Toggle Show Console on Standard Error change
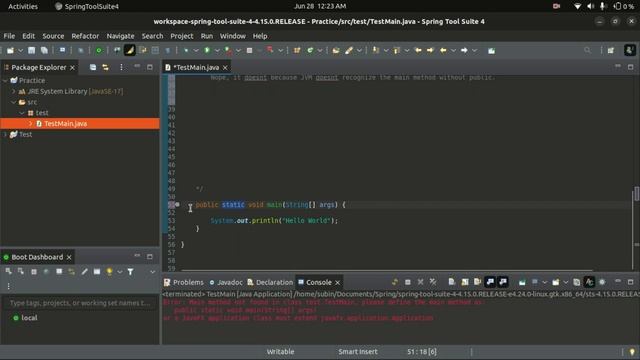This screenshot has height=360, width=640. click(x=503, y=282)
